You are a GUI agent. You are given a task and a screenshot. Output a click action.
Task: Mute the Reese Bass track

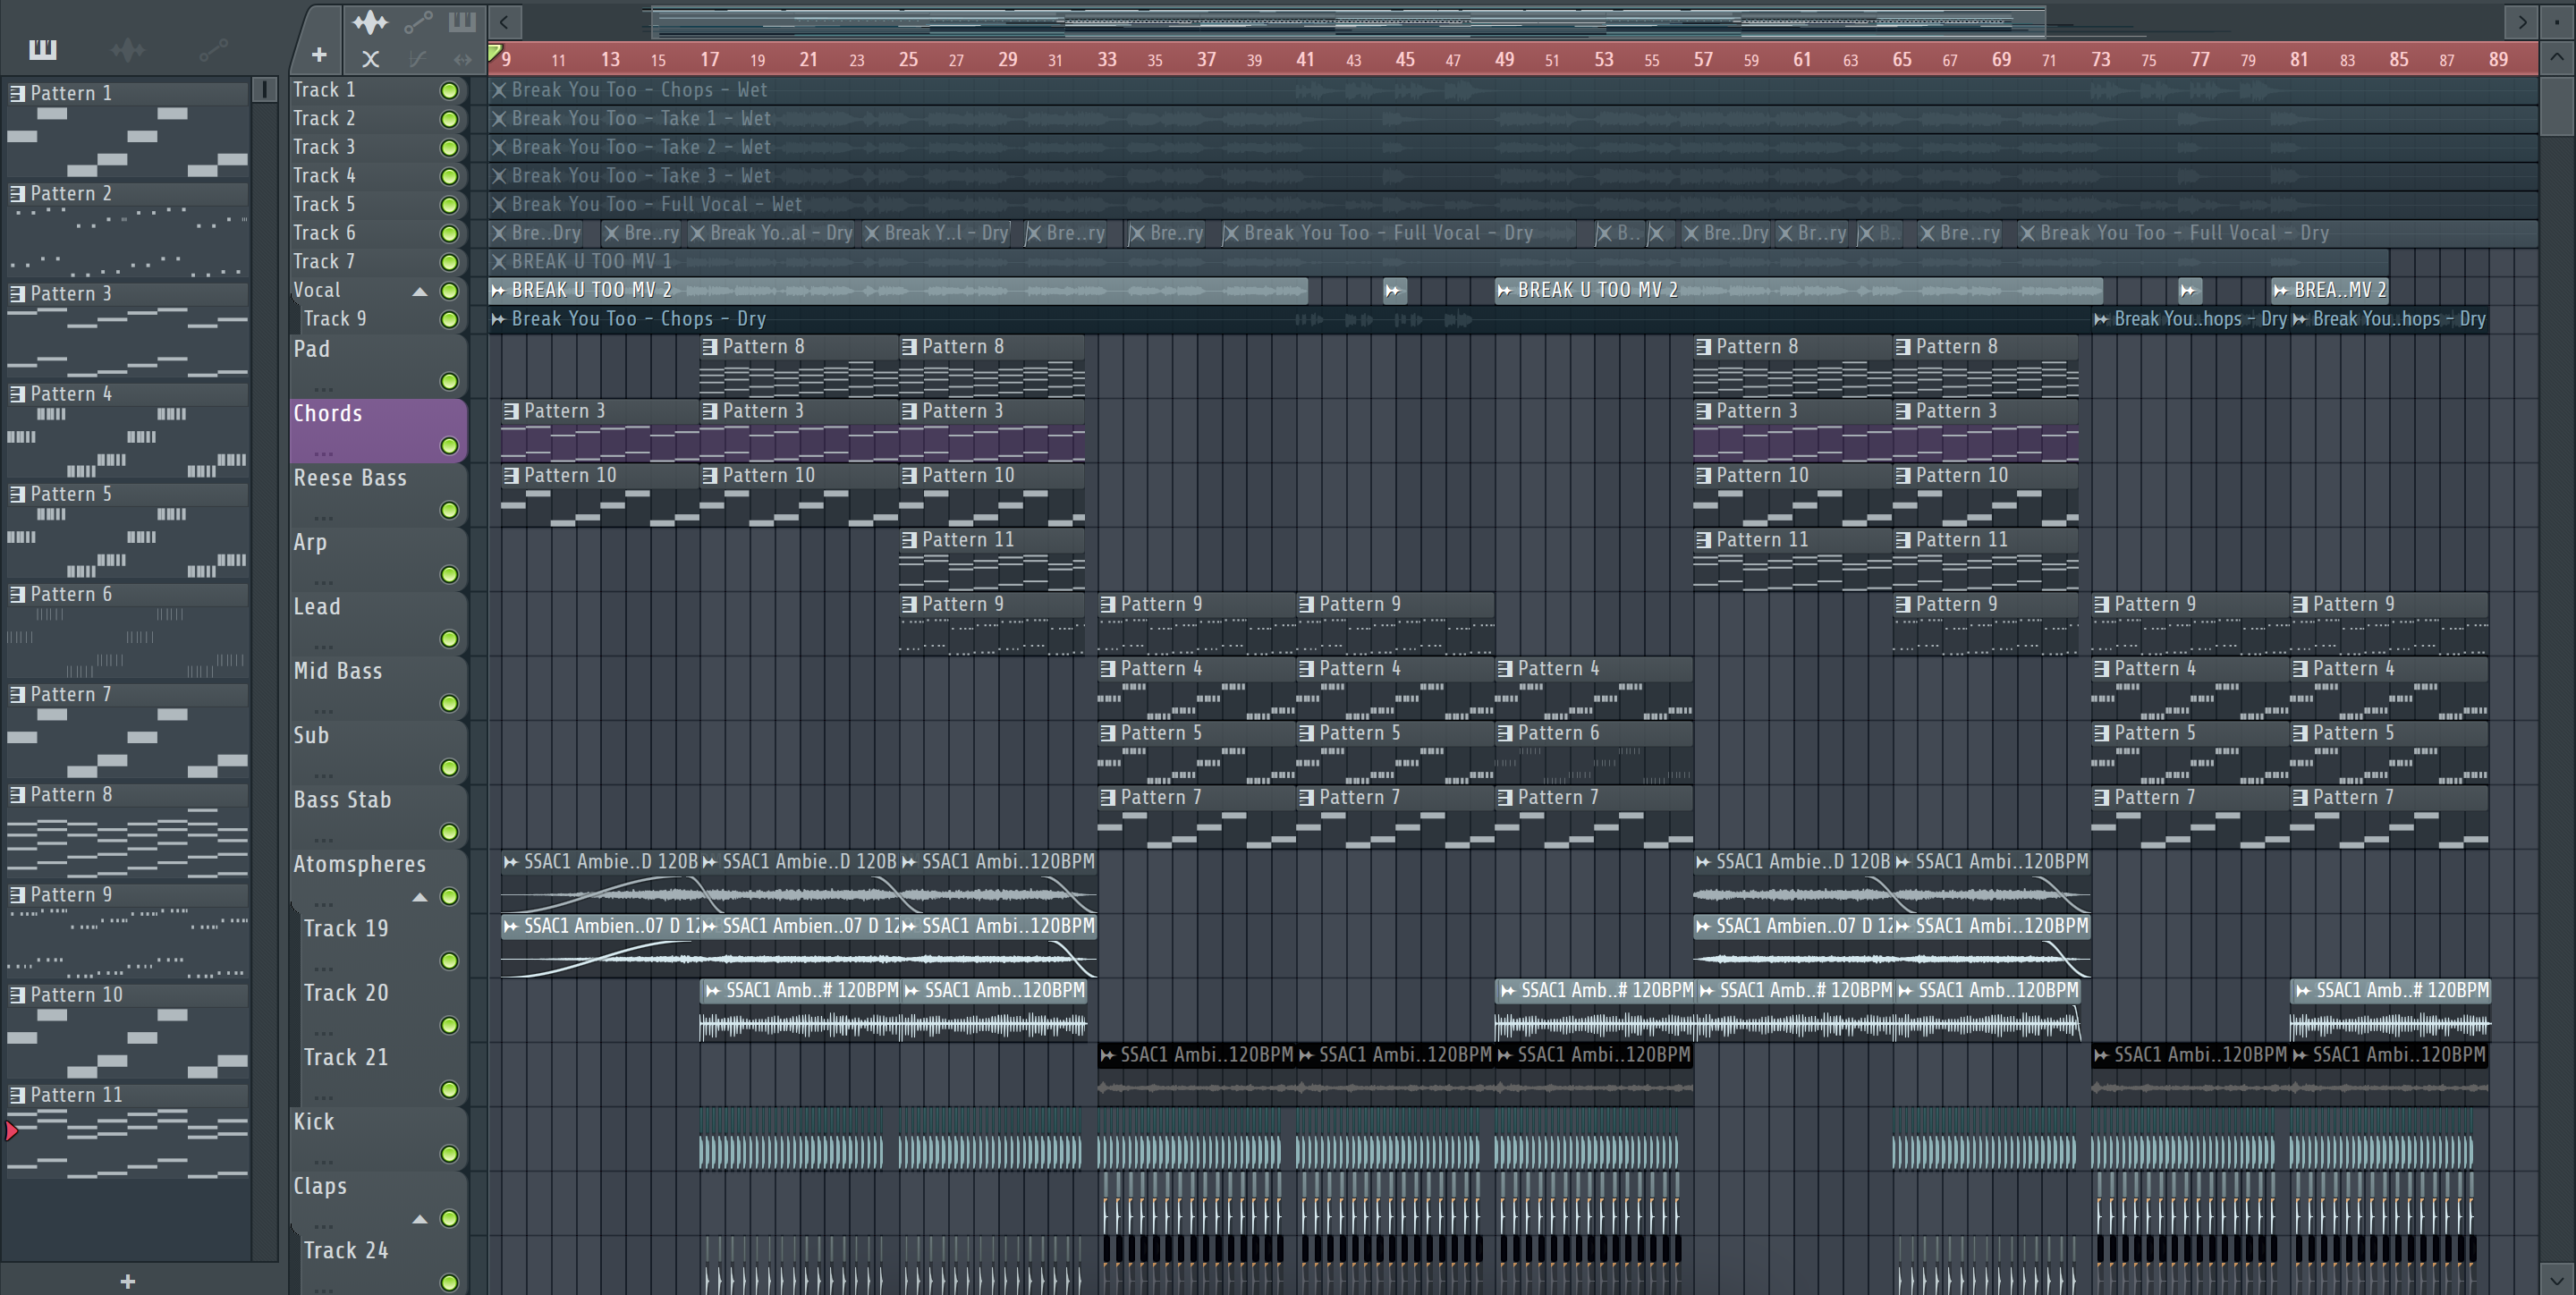coord(449,510)
